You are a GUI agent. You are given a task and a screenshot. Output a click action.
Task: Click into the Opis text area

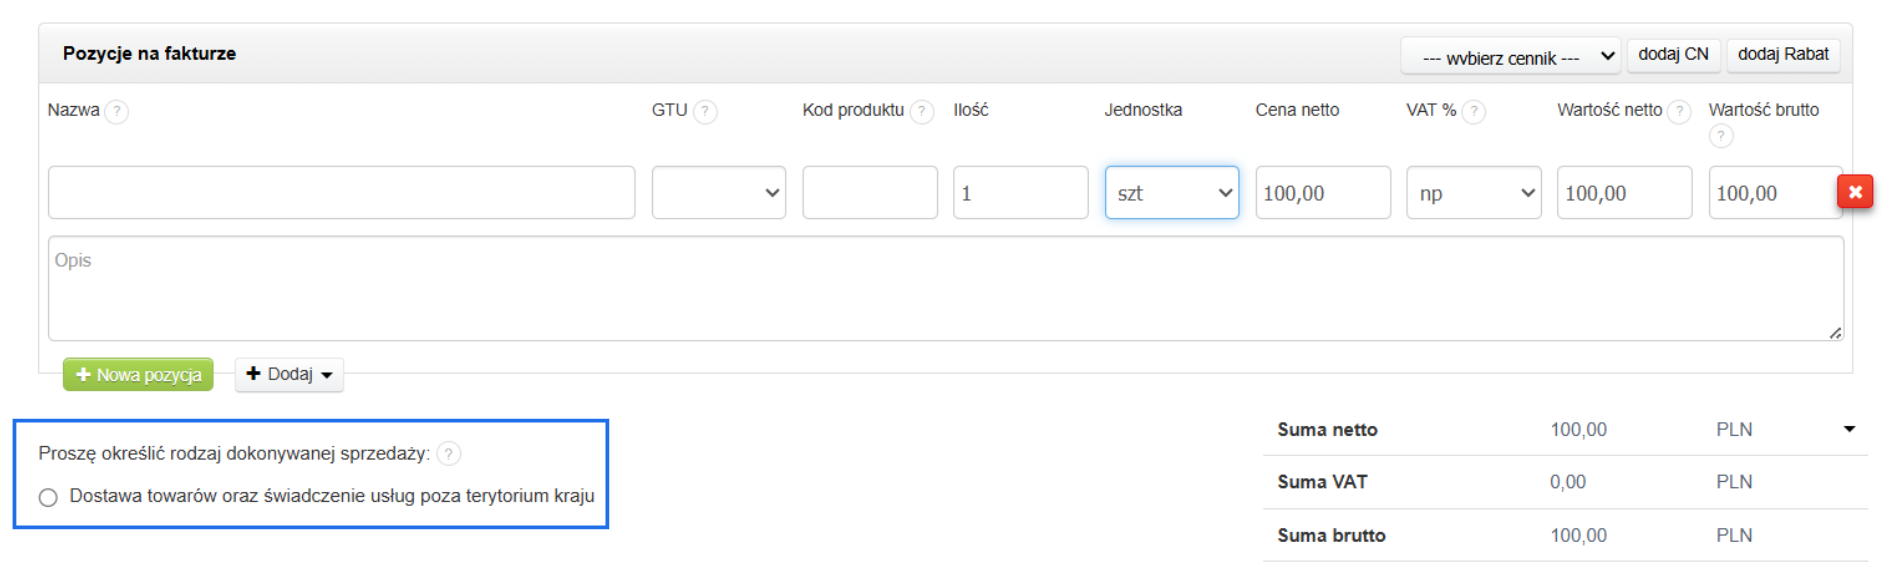coord(946,289)
